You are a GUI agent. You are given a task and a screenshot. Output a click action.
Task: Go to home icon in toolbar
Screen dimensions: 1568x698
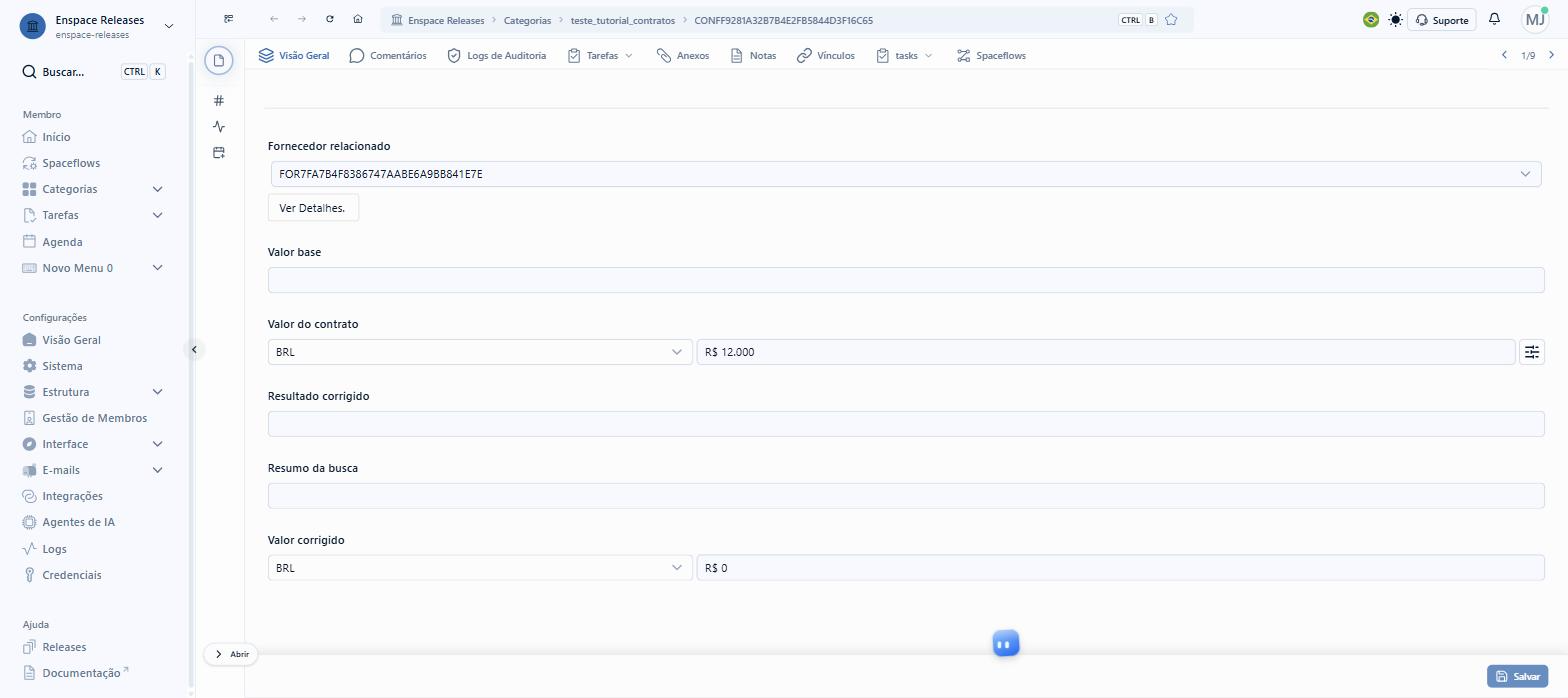tap(358, 19)
